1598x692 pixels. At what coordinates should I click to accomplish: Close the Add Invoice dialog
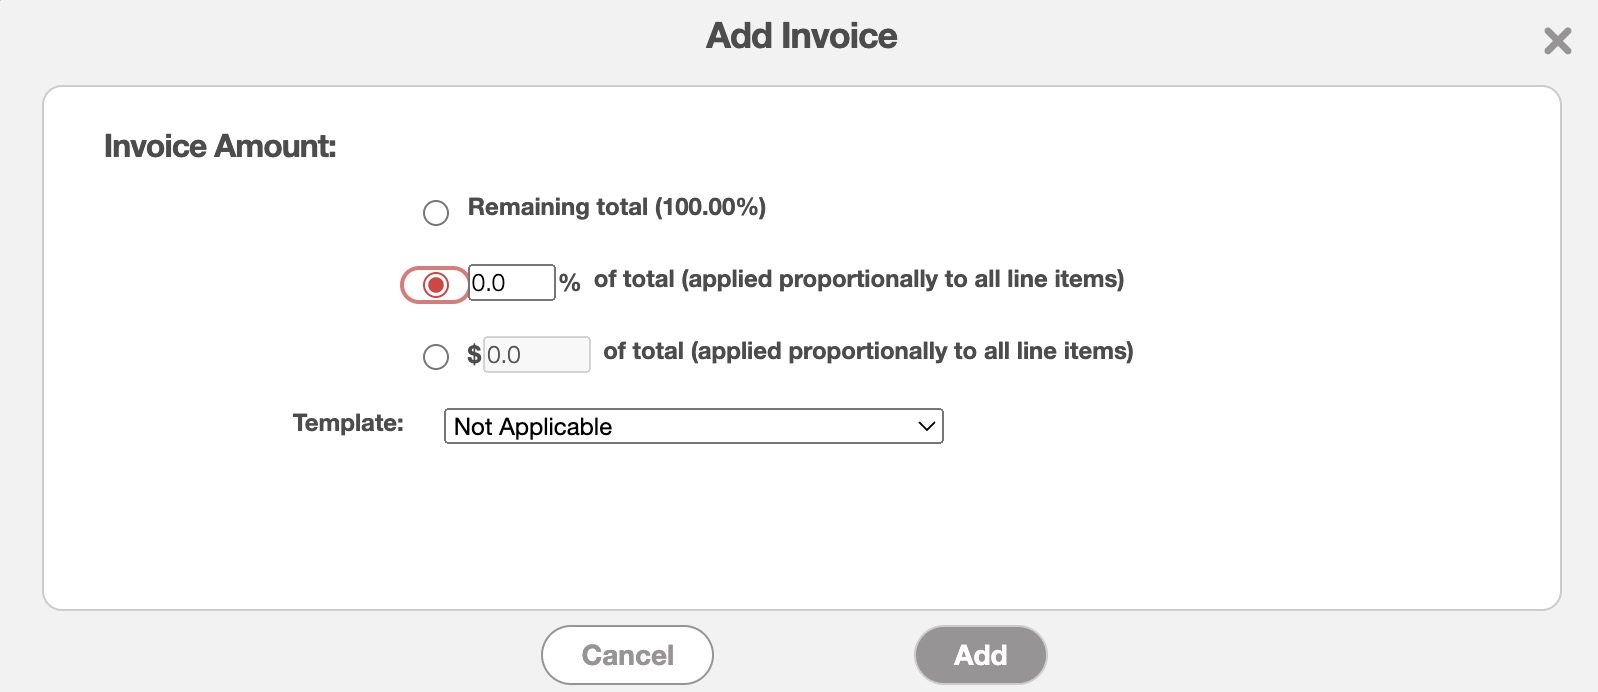[x=1557, y=41]
